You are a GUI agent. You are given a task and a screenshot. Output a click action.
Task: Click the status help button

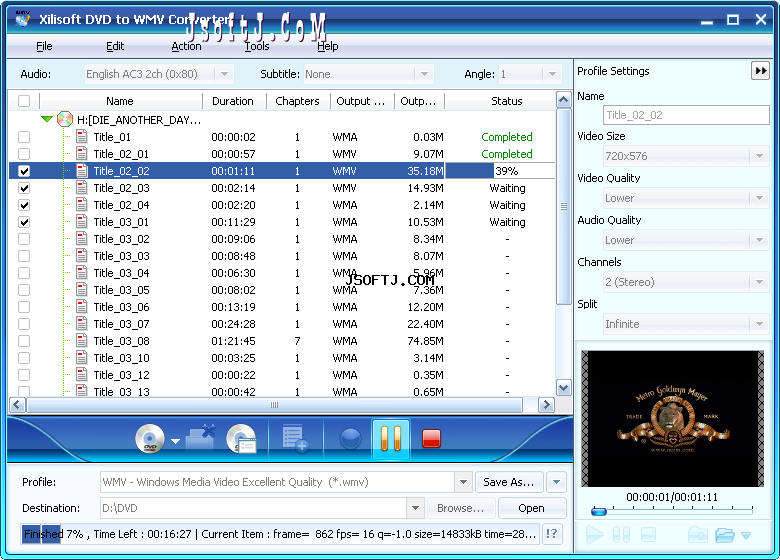click(552, 534)
